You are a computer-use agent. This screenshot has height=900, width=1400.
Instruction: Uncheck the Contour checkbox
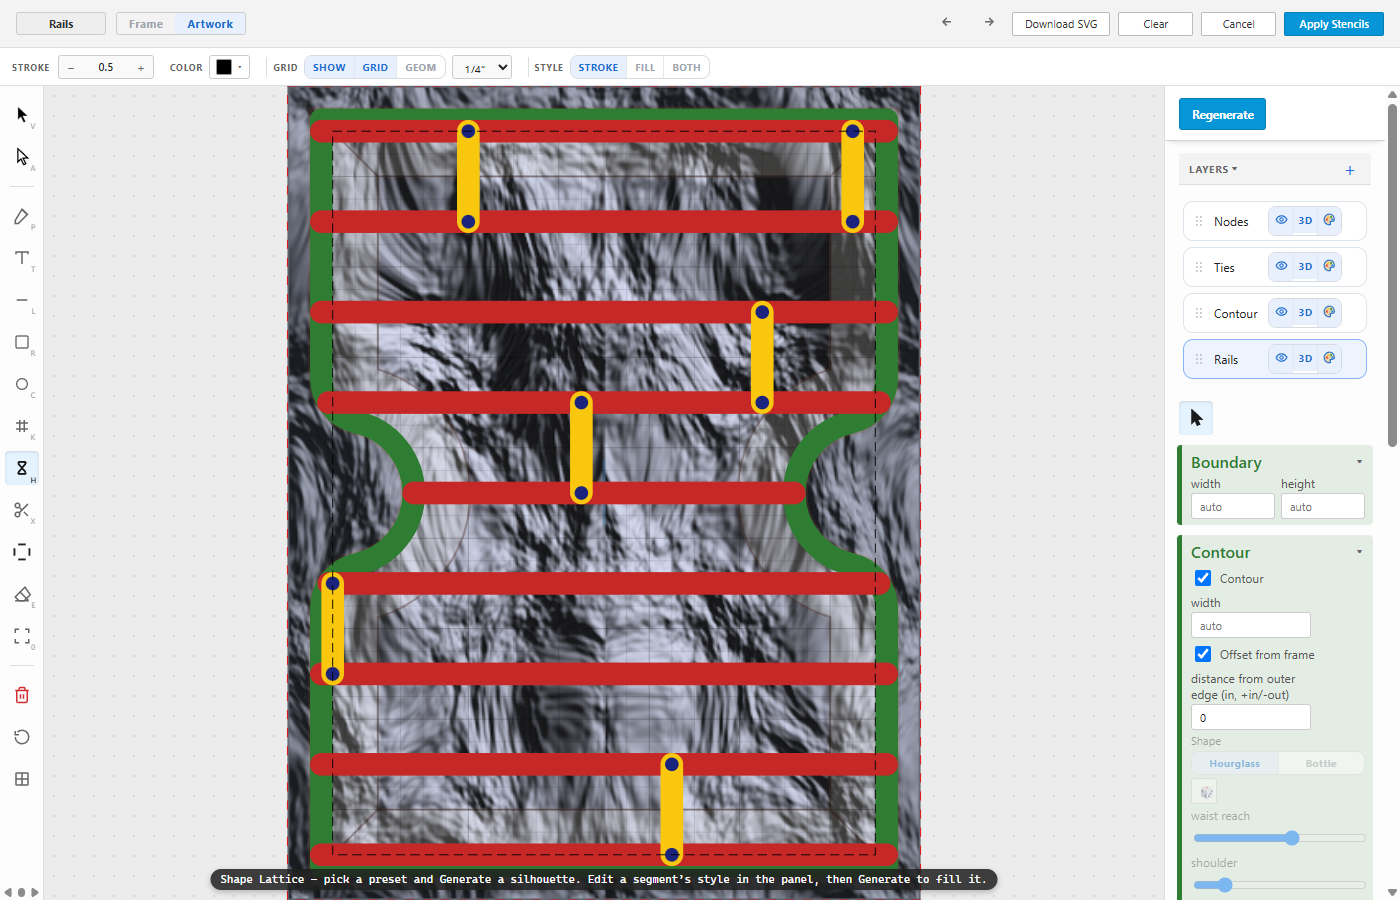[x=1203, y=578]
